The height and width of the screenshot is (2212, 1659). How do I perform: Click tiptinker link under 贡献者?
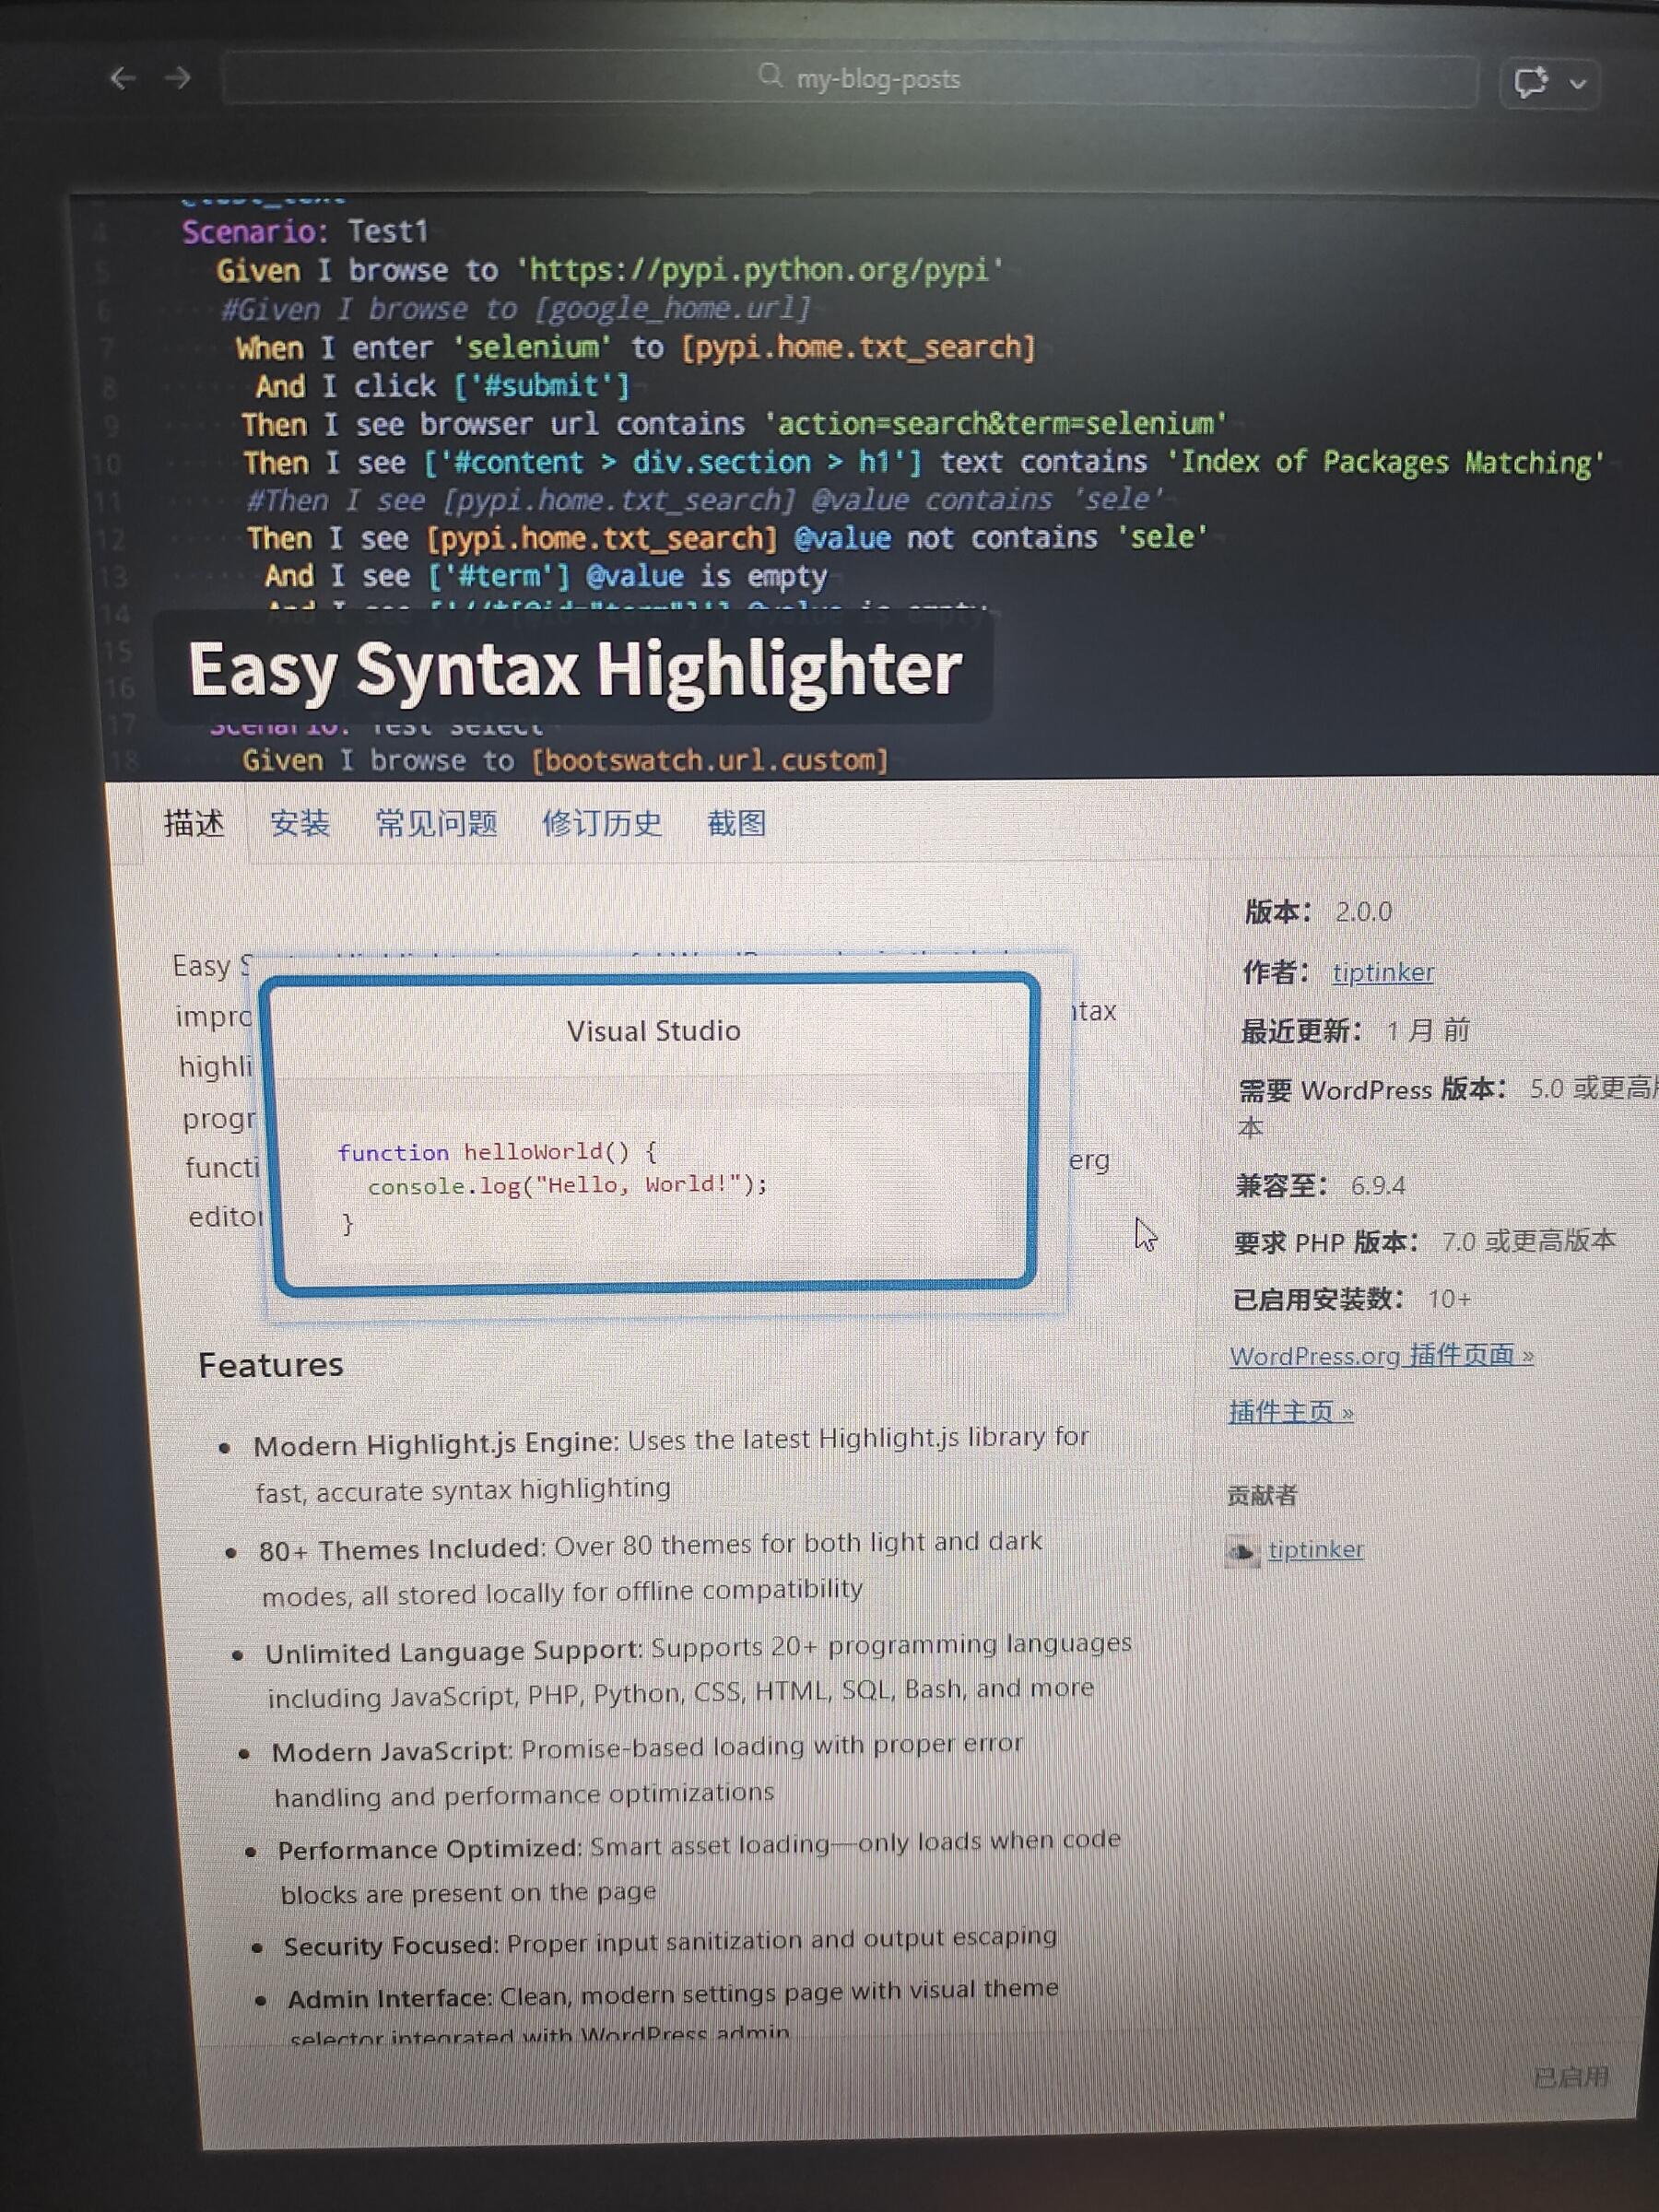point(1314,1549)
